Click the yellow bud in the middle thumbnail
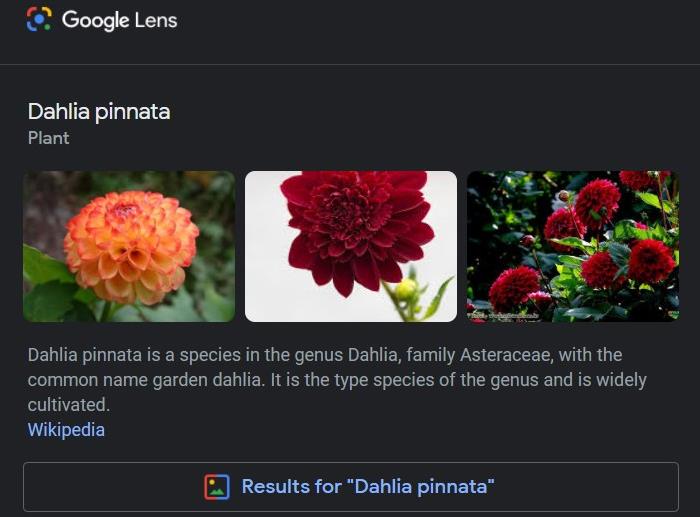 405,289
